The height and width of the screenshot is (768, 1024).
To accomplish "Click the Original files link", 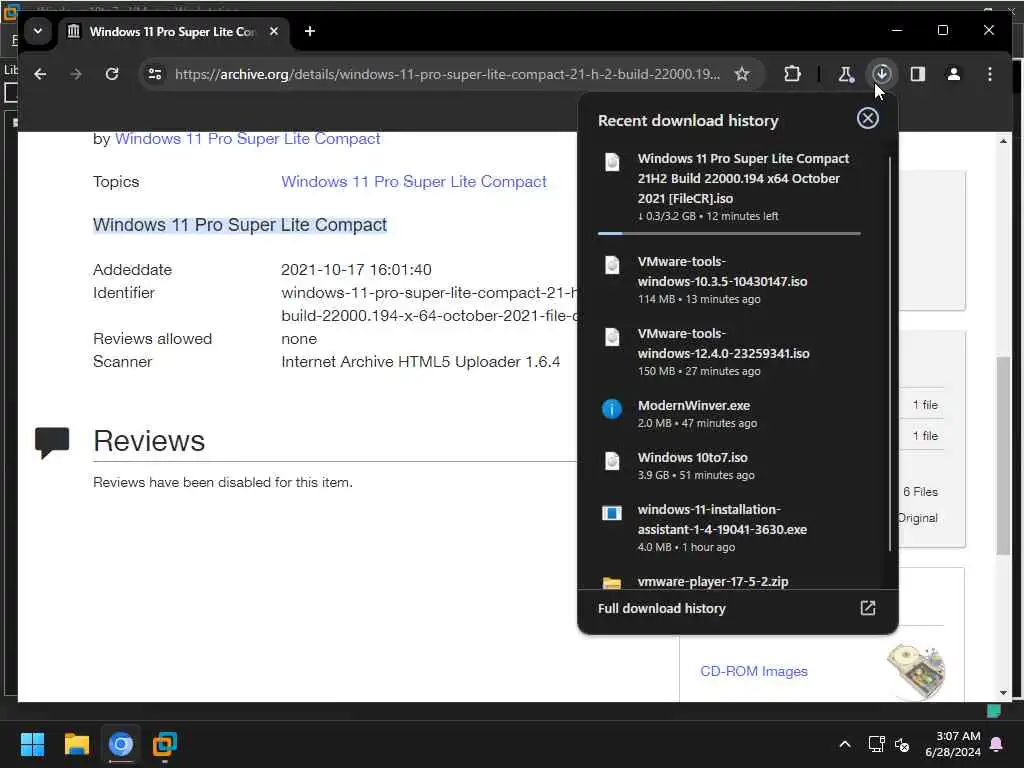I will click(x=918, y=518).
